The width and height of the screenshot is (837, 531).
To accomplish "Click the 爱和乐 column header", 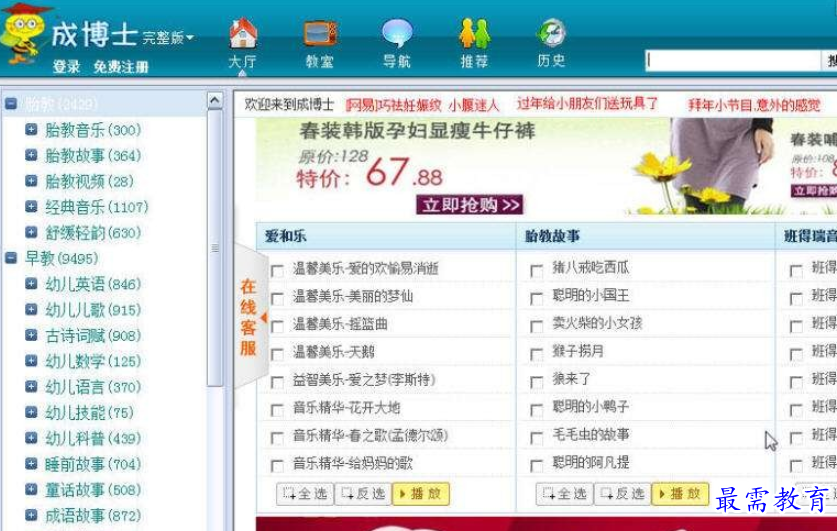I will [x=386, y=236].
